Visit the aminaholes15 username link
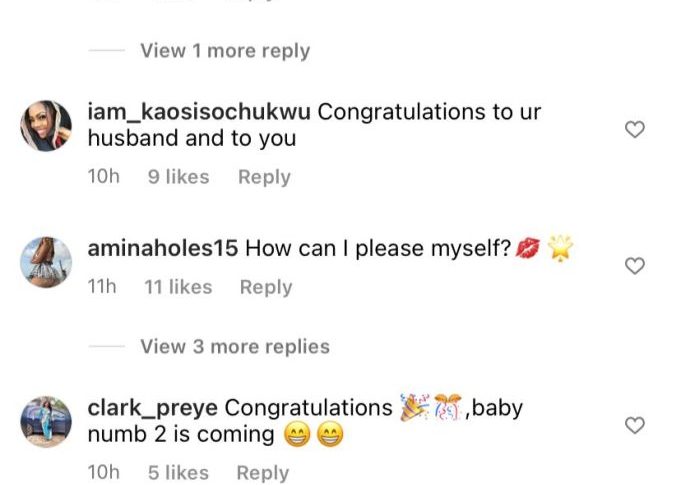The width and height of the screenshot is (681, 485). (x=162, y=249)
